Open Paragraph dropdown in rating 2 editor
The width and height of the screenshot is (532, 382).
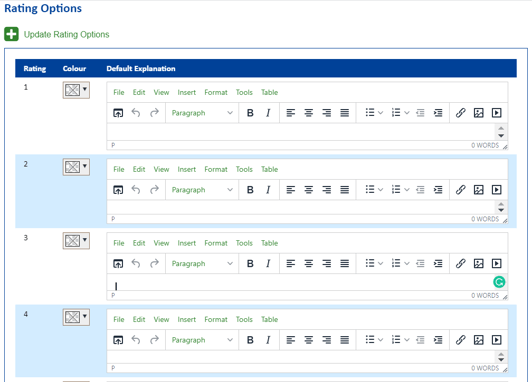coord(202,190)
